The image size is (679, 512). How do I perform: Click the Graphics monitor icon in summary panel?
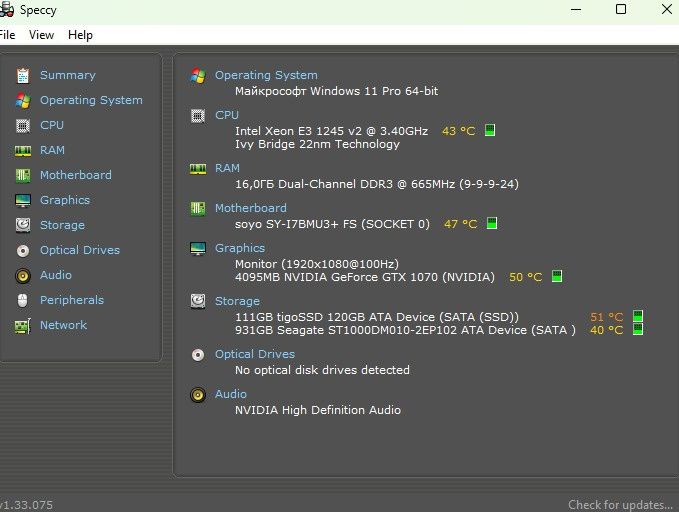point(198,249)
